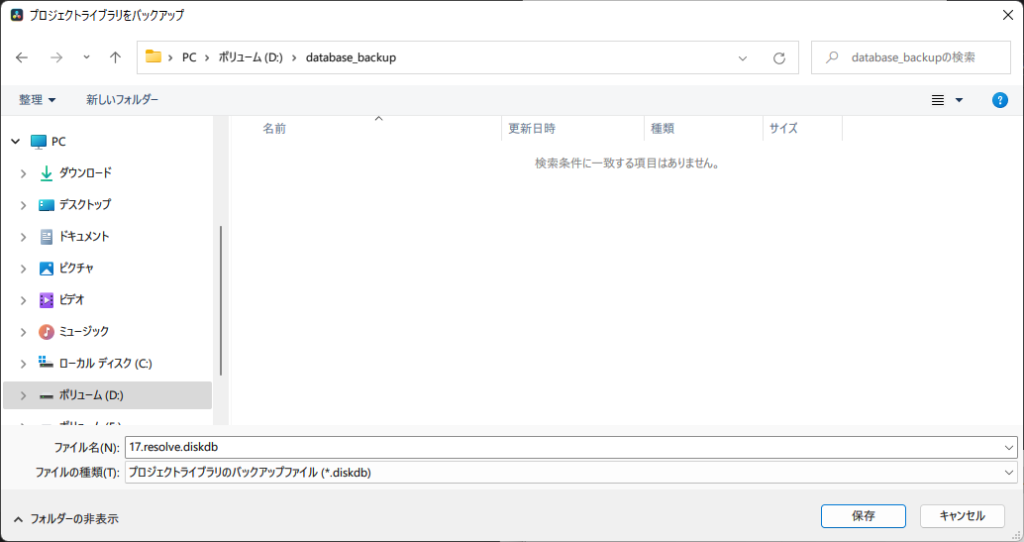Select PC in the navigation tree

(58, 141)
